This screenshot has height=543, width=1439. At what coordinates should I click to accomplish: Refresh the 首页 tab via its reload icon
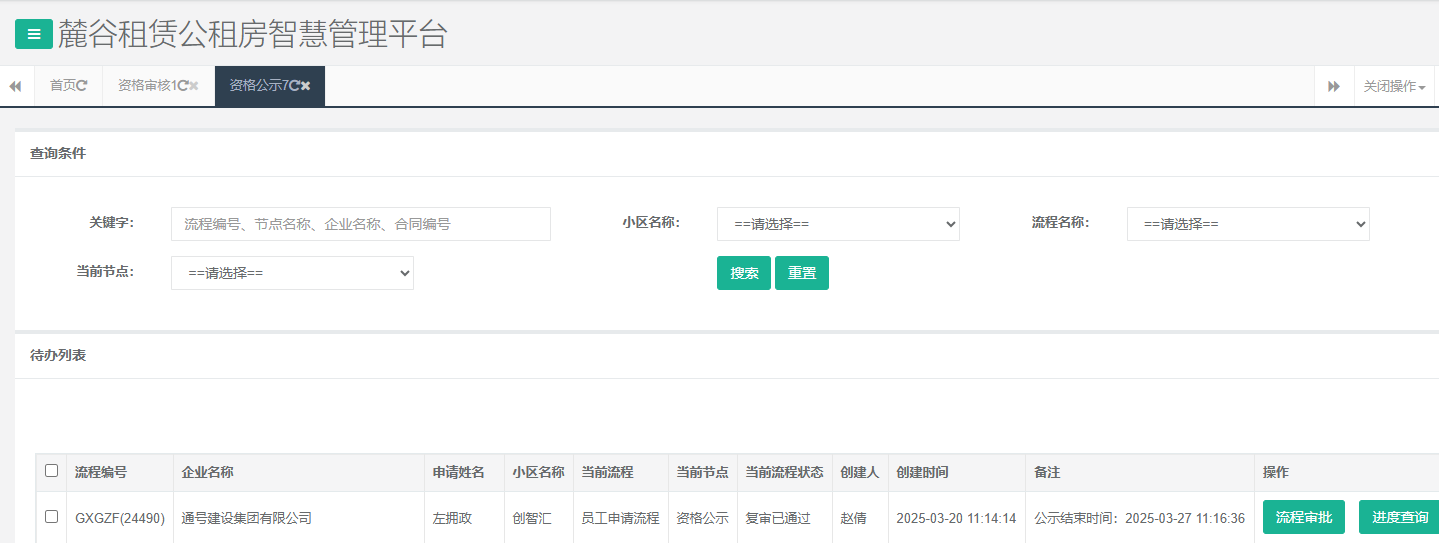coord(82,86)
